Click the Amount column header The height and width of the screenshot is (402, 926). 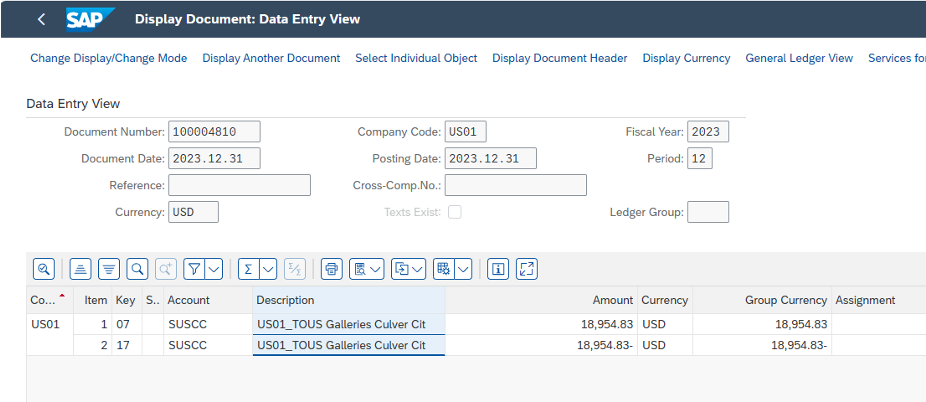tap(612, 300)
